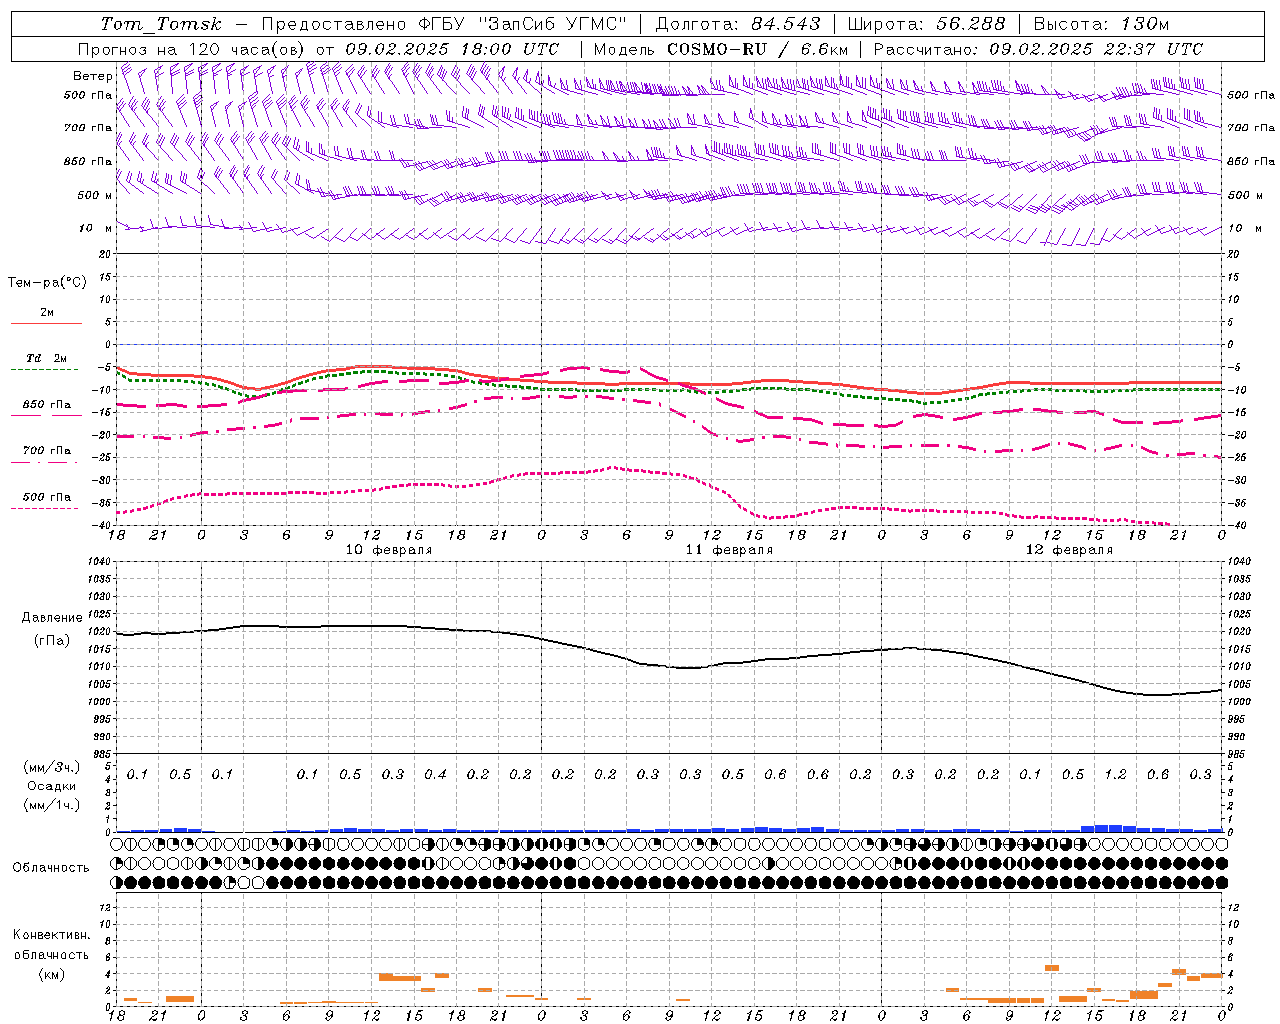Click the (мм/3ч.) precipitation unit label
Screen dimensions: 1280x1024
[51, 767]
